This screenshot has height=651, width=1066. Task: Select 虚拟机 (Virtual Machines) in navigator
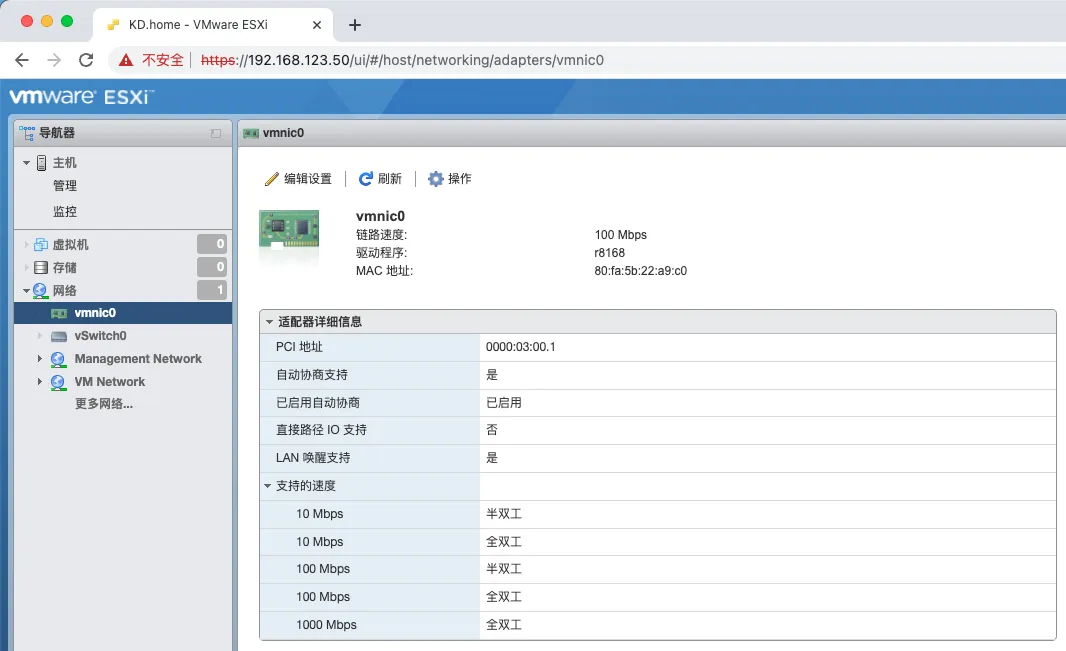[x=71, y=245]
